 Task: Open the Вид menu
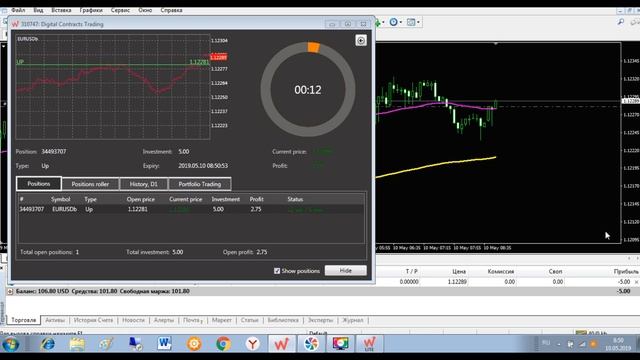coord(38,10)
